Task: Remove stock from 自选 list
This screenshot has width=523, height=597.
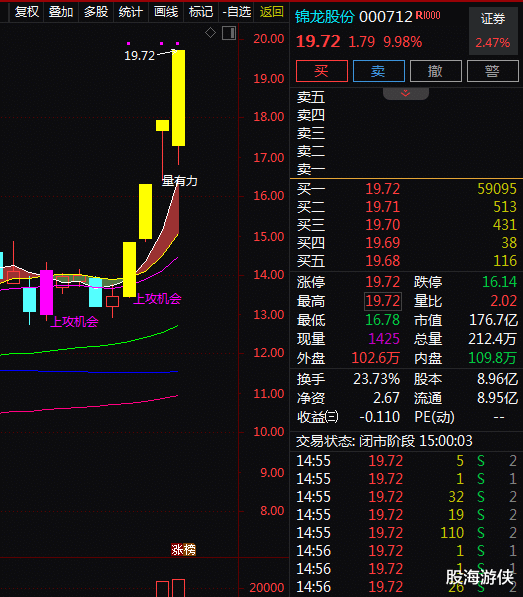Action: point(237,12)
